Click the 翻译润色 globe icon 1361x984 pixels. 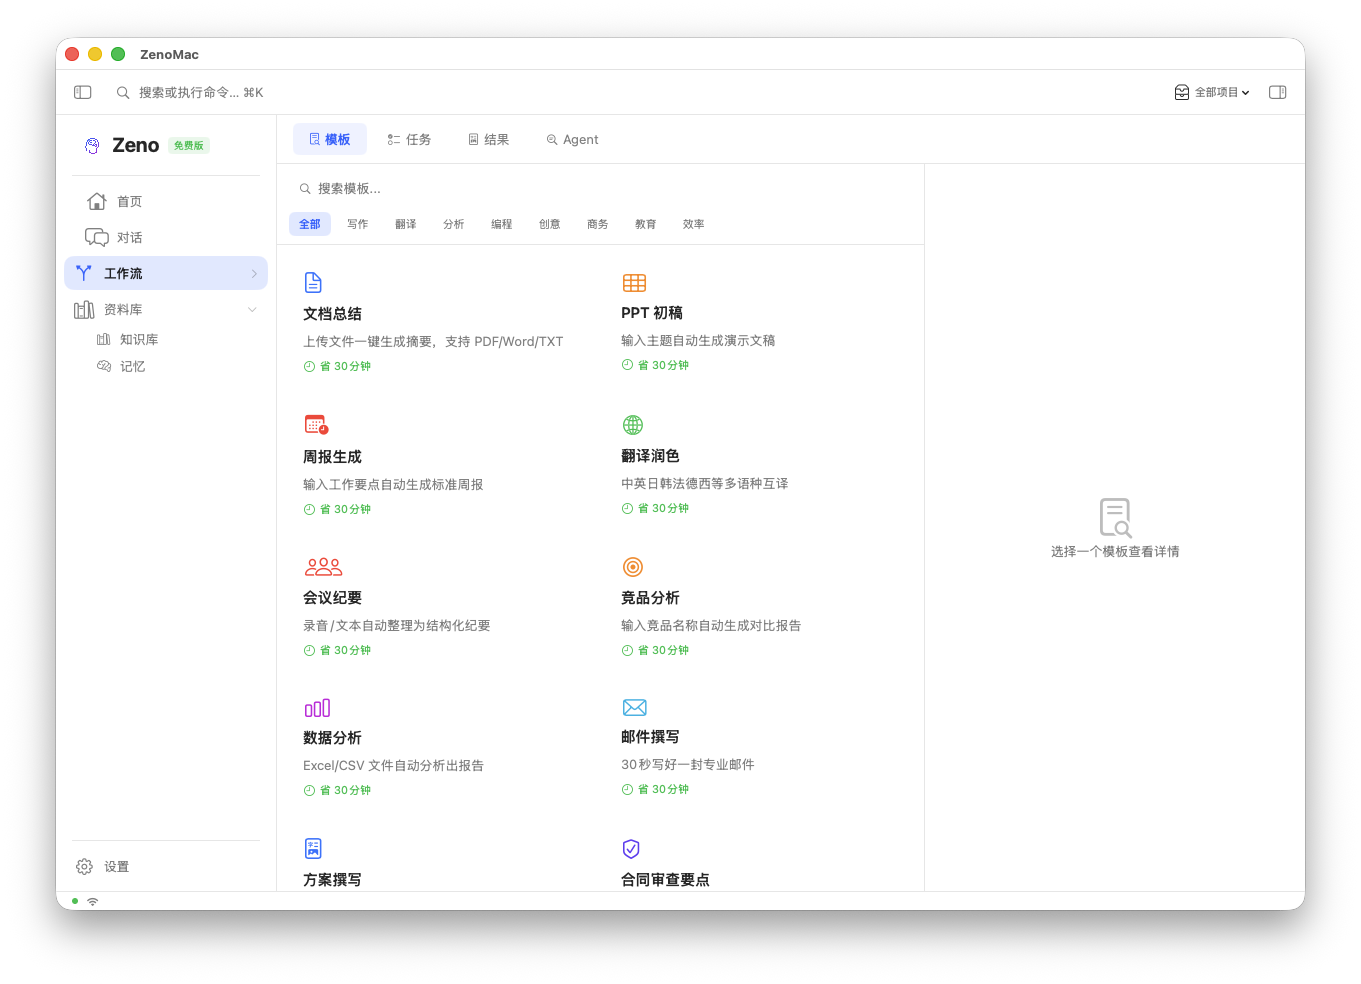[632, 424]
